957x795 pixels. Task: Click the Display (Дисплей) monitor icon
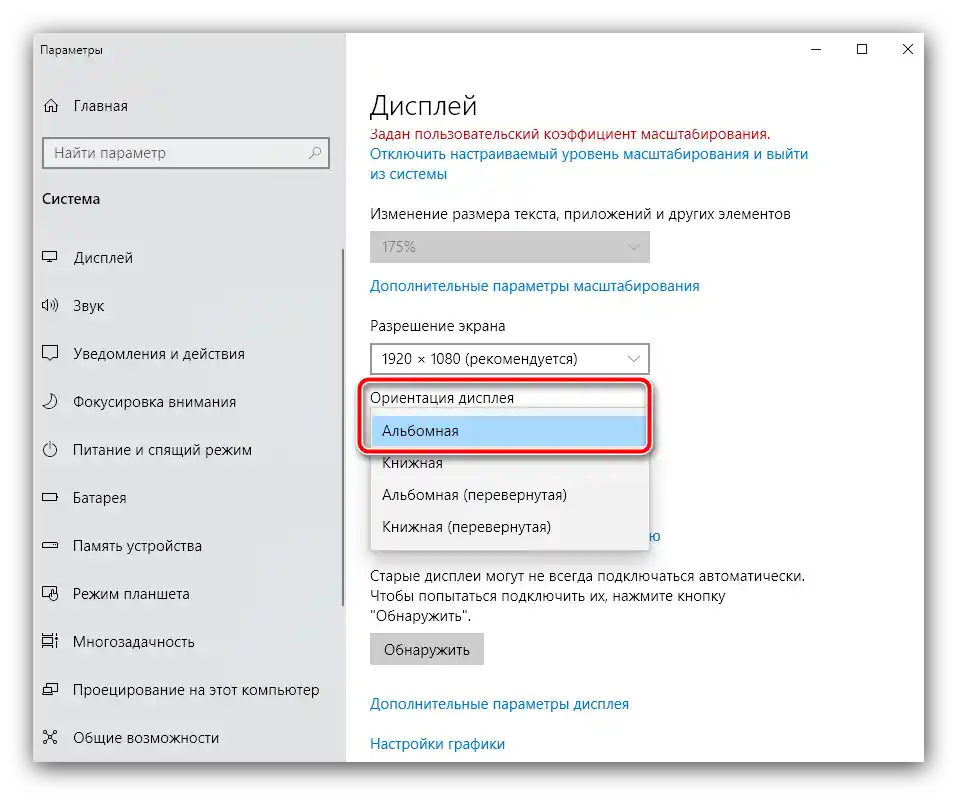[51, 258]
